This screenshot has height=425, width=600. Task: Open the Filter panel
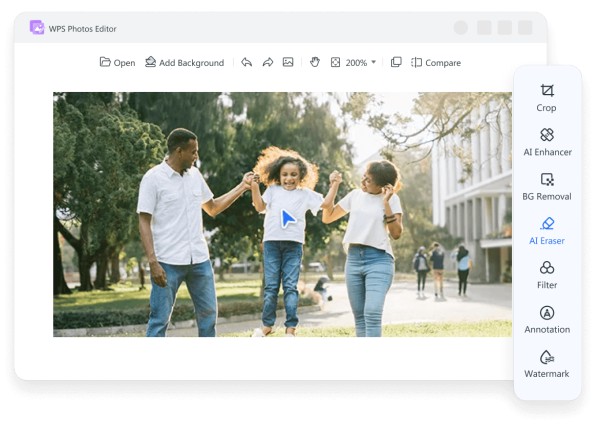tap(547, 274)
